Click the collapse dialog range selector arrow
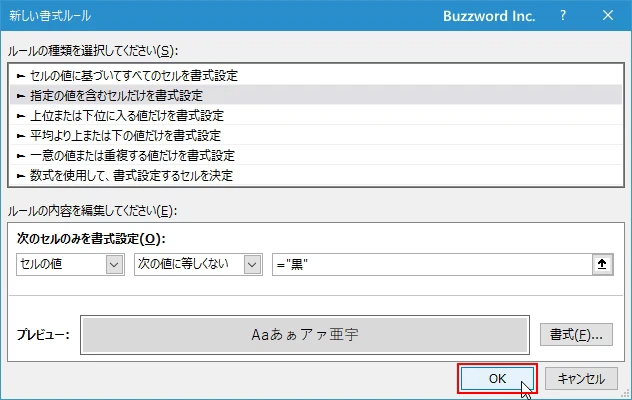632x400 pixels. 603,265
